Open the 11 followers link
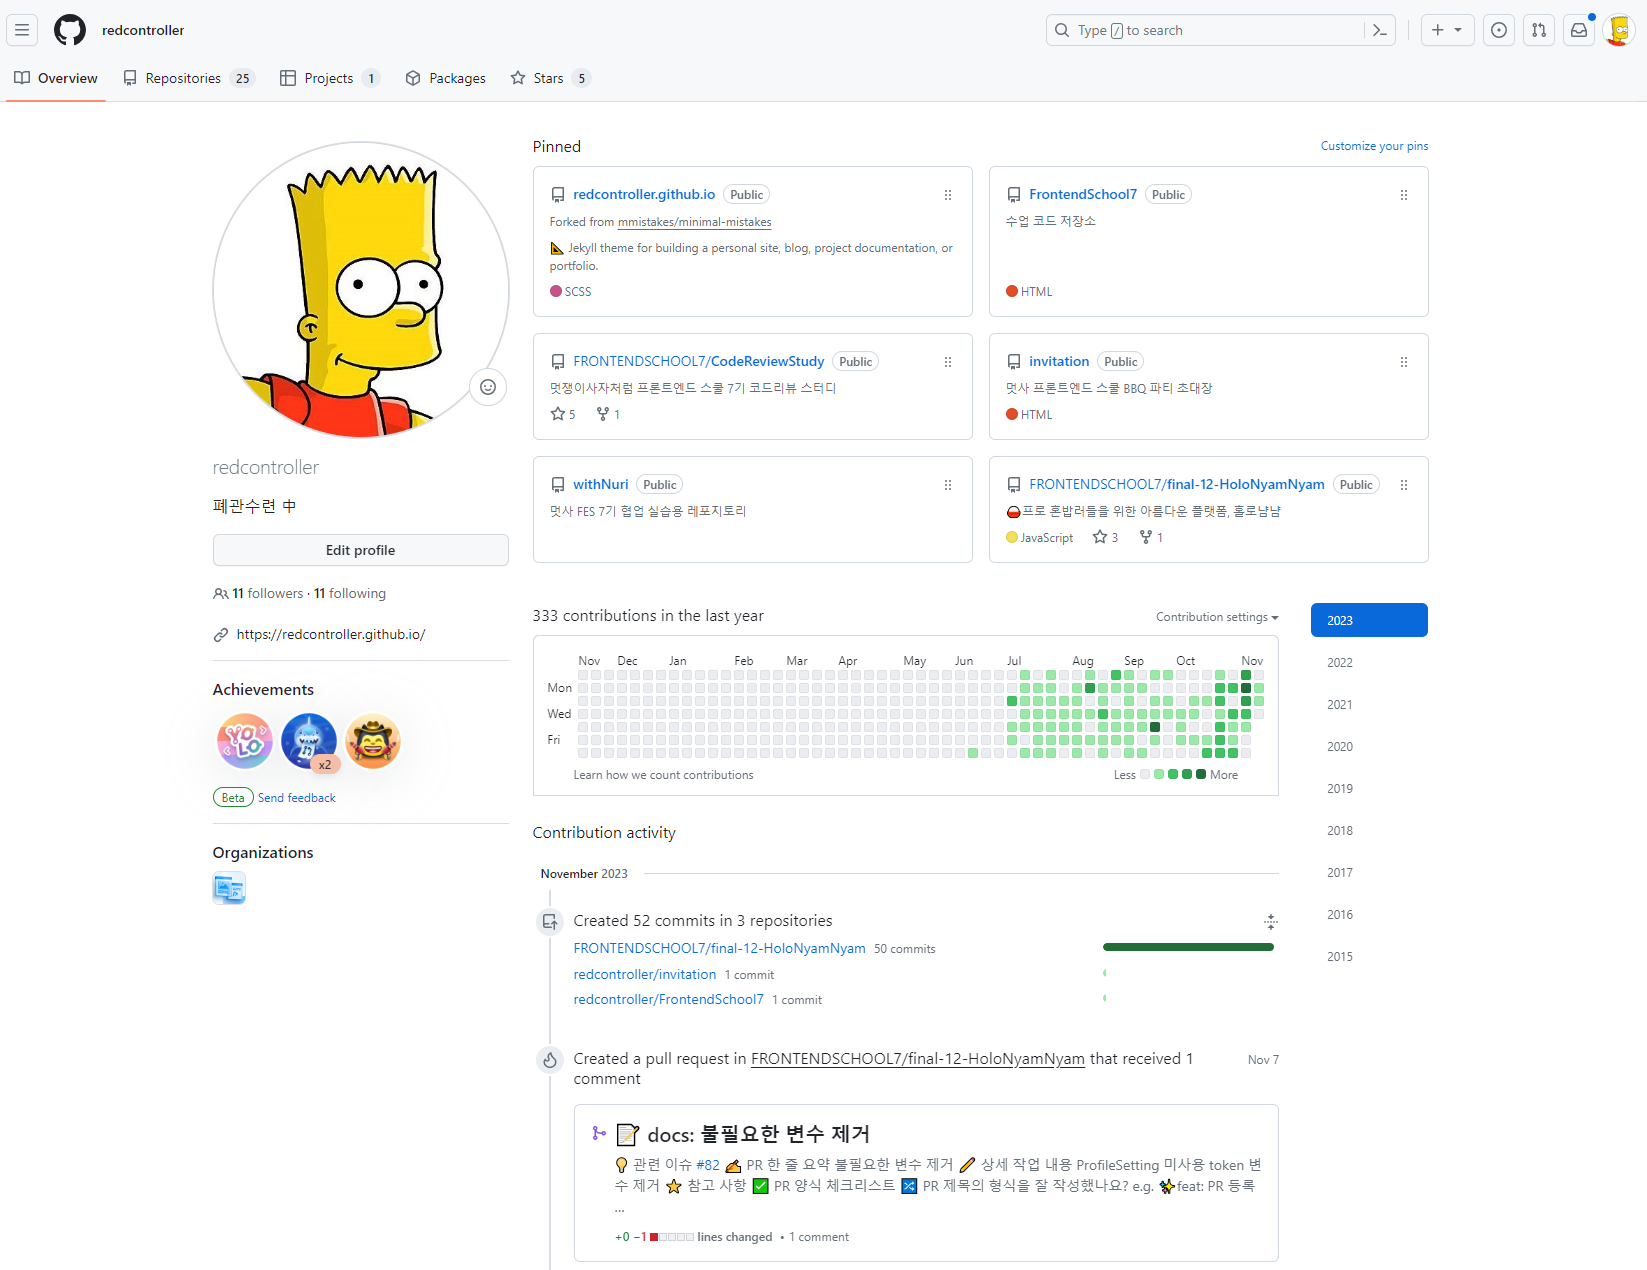Screen dimensions: 1647x1270 pyautogui.click(x=267, y=593)
